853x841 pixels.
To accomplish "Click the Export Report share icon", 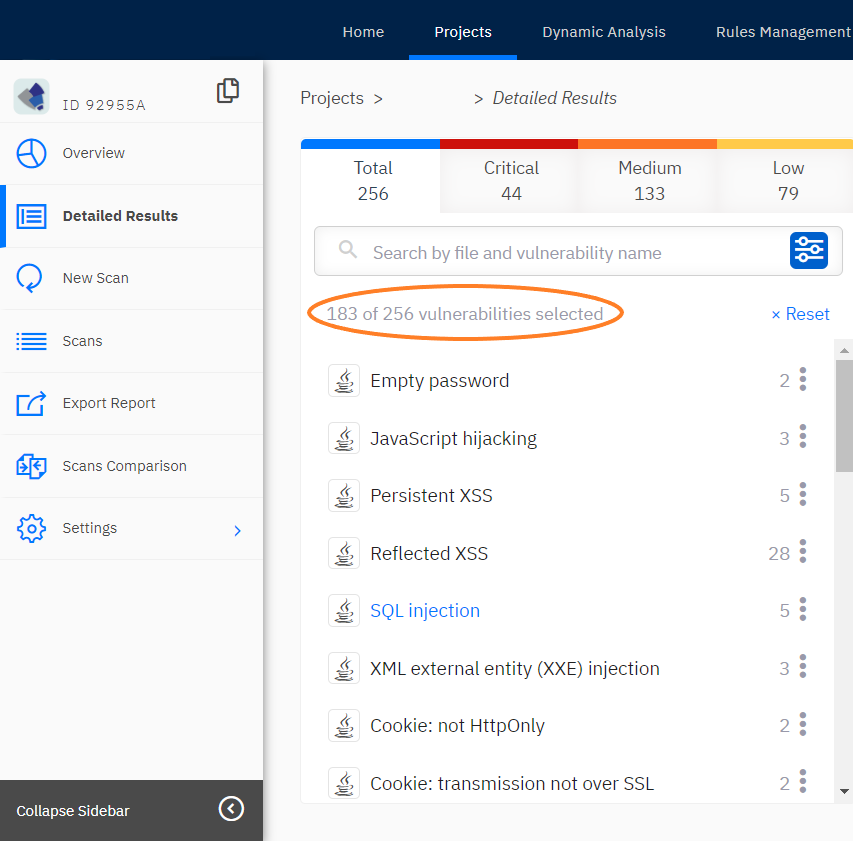I will click(31, 404).
